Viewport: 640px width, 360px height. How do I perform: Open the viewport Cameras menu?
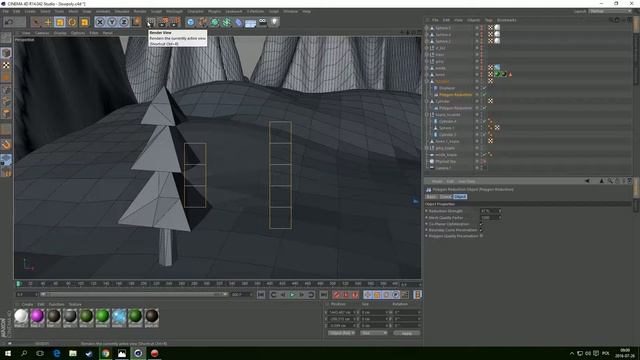tap(42, 33)
